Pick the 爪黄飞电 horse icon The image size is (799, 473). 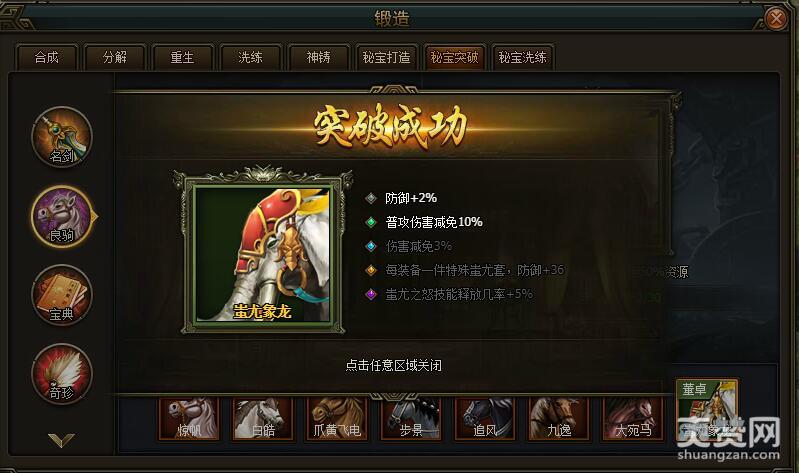(x=337, y=419)
